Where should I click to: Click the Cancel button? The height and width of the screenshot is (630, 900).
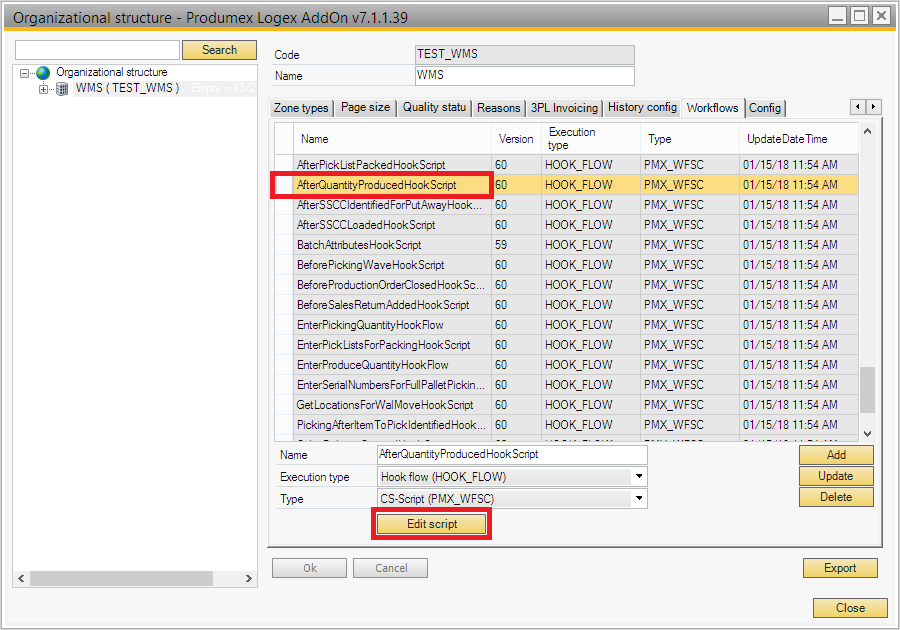click(x=390, y=568)
